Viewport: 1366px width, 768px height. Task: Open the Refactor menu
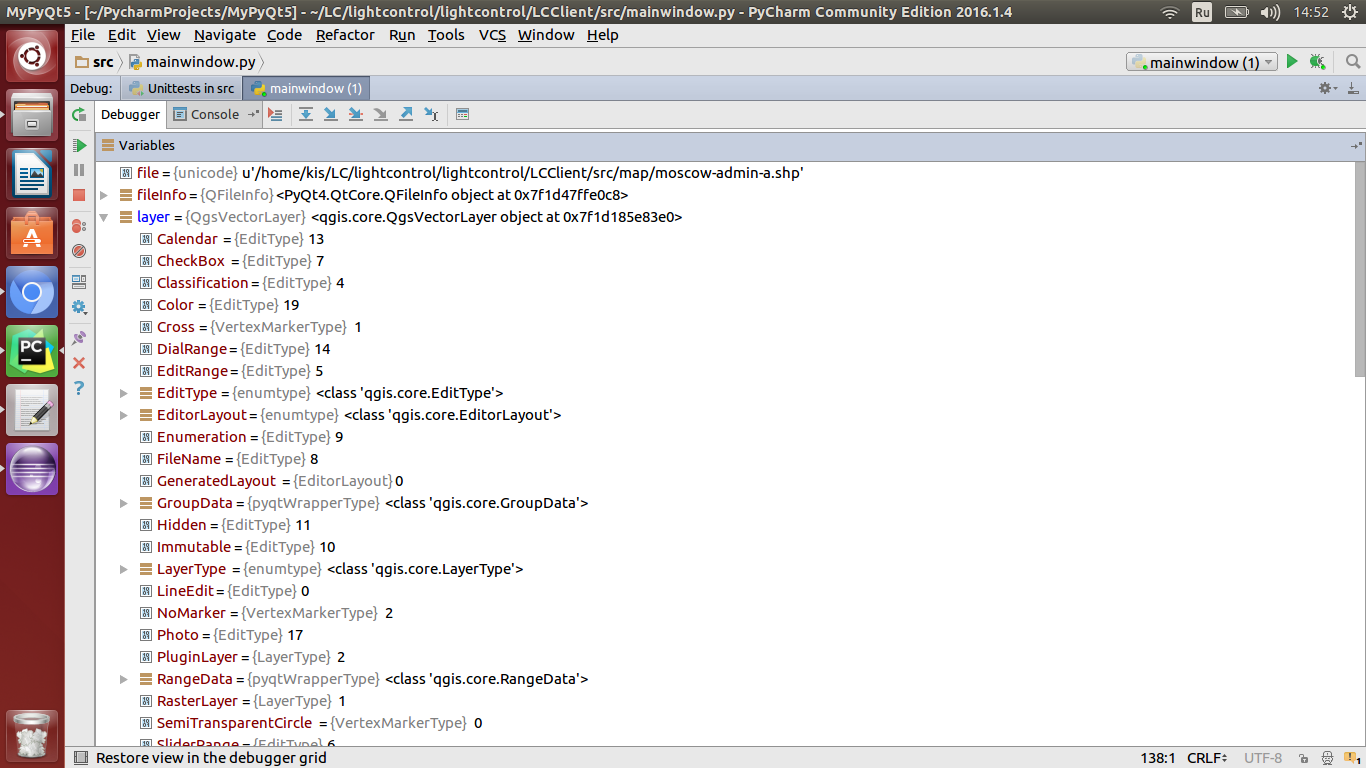345,35
